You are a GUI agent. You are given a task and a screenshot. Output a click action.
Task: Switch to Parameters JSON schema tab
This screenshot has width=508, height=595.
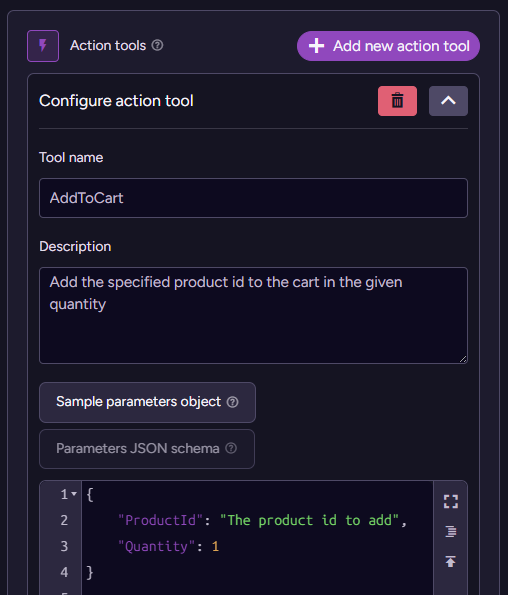coord(147,449)
